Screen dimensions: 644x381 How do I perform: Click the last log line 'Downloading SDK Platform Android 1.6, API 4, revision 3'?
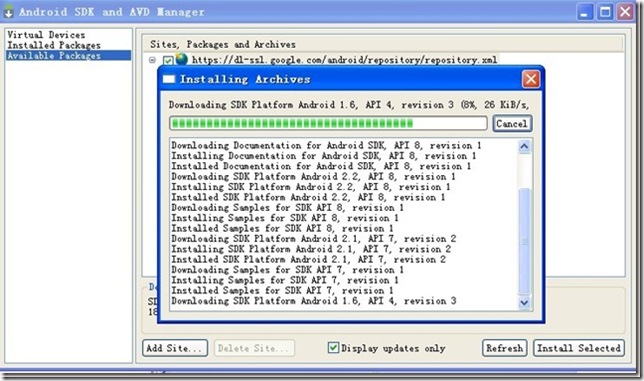coord(314,301)
